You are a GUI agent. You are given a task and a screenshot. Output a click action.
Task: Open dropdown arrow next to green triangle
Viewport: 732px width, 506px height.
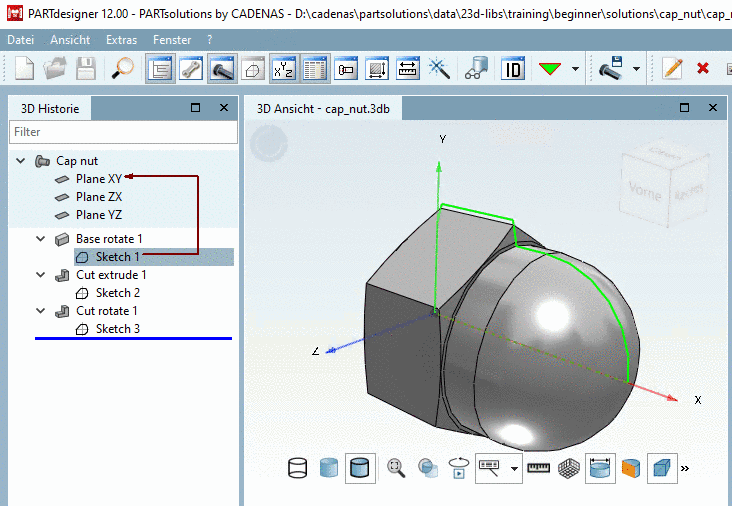coord(576,69)
